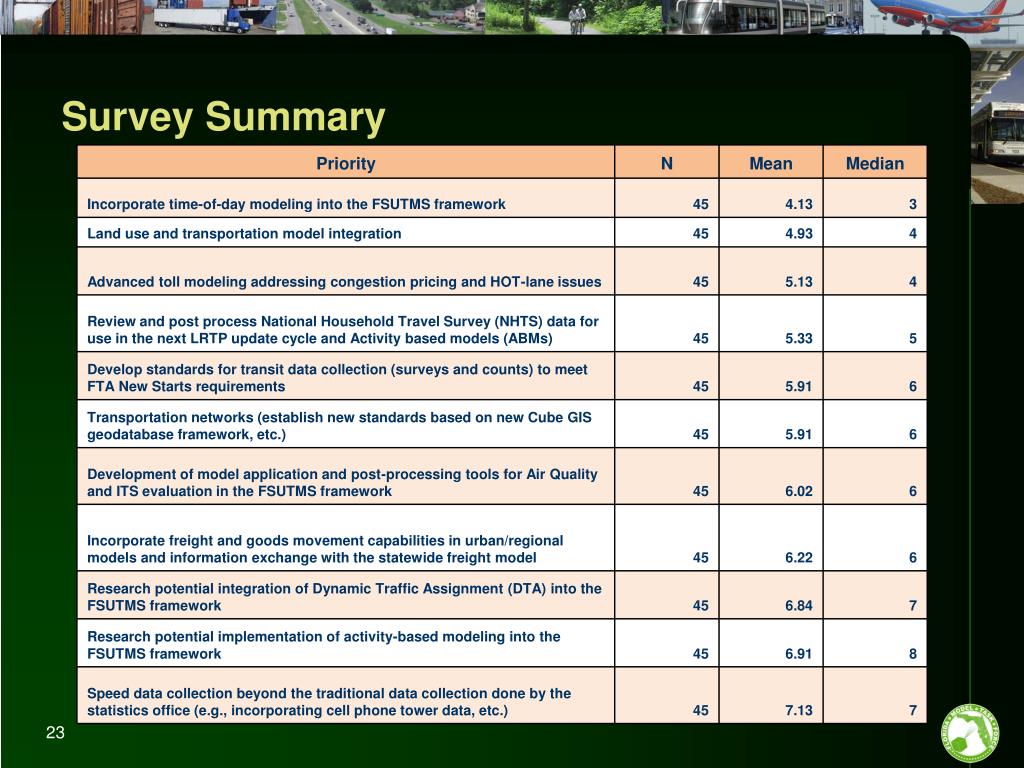Click N value 45 in Speed data row
The image size is (1024, 768).
[701, 711]
